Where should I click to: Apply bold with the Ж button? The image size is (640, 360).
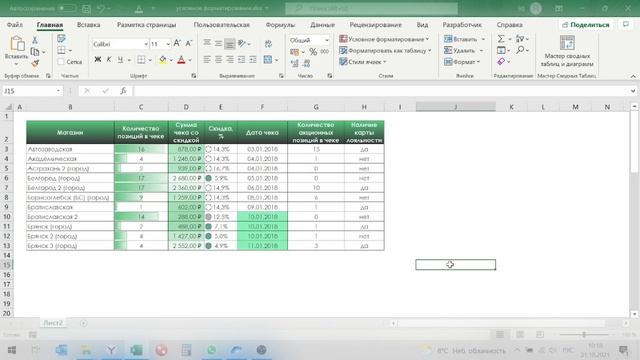click(x=98, y=60)
